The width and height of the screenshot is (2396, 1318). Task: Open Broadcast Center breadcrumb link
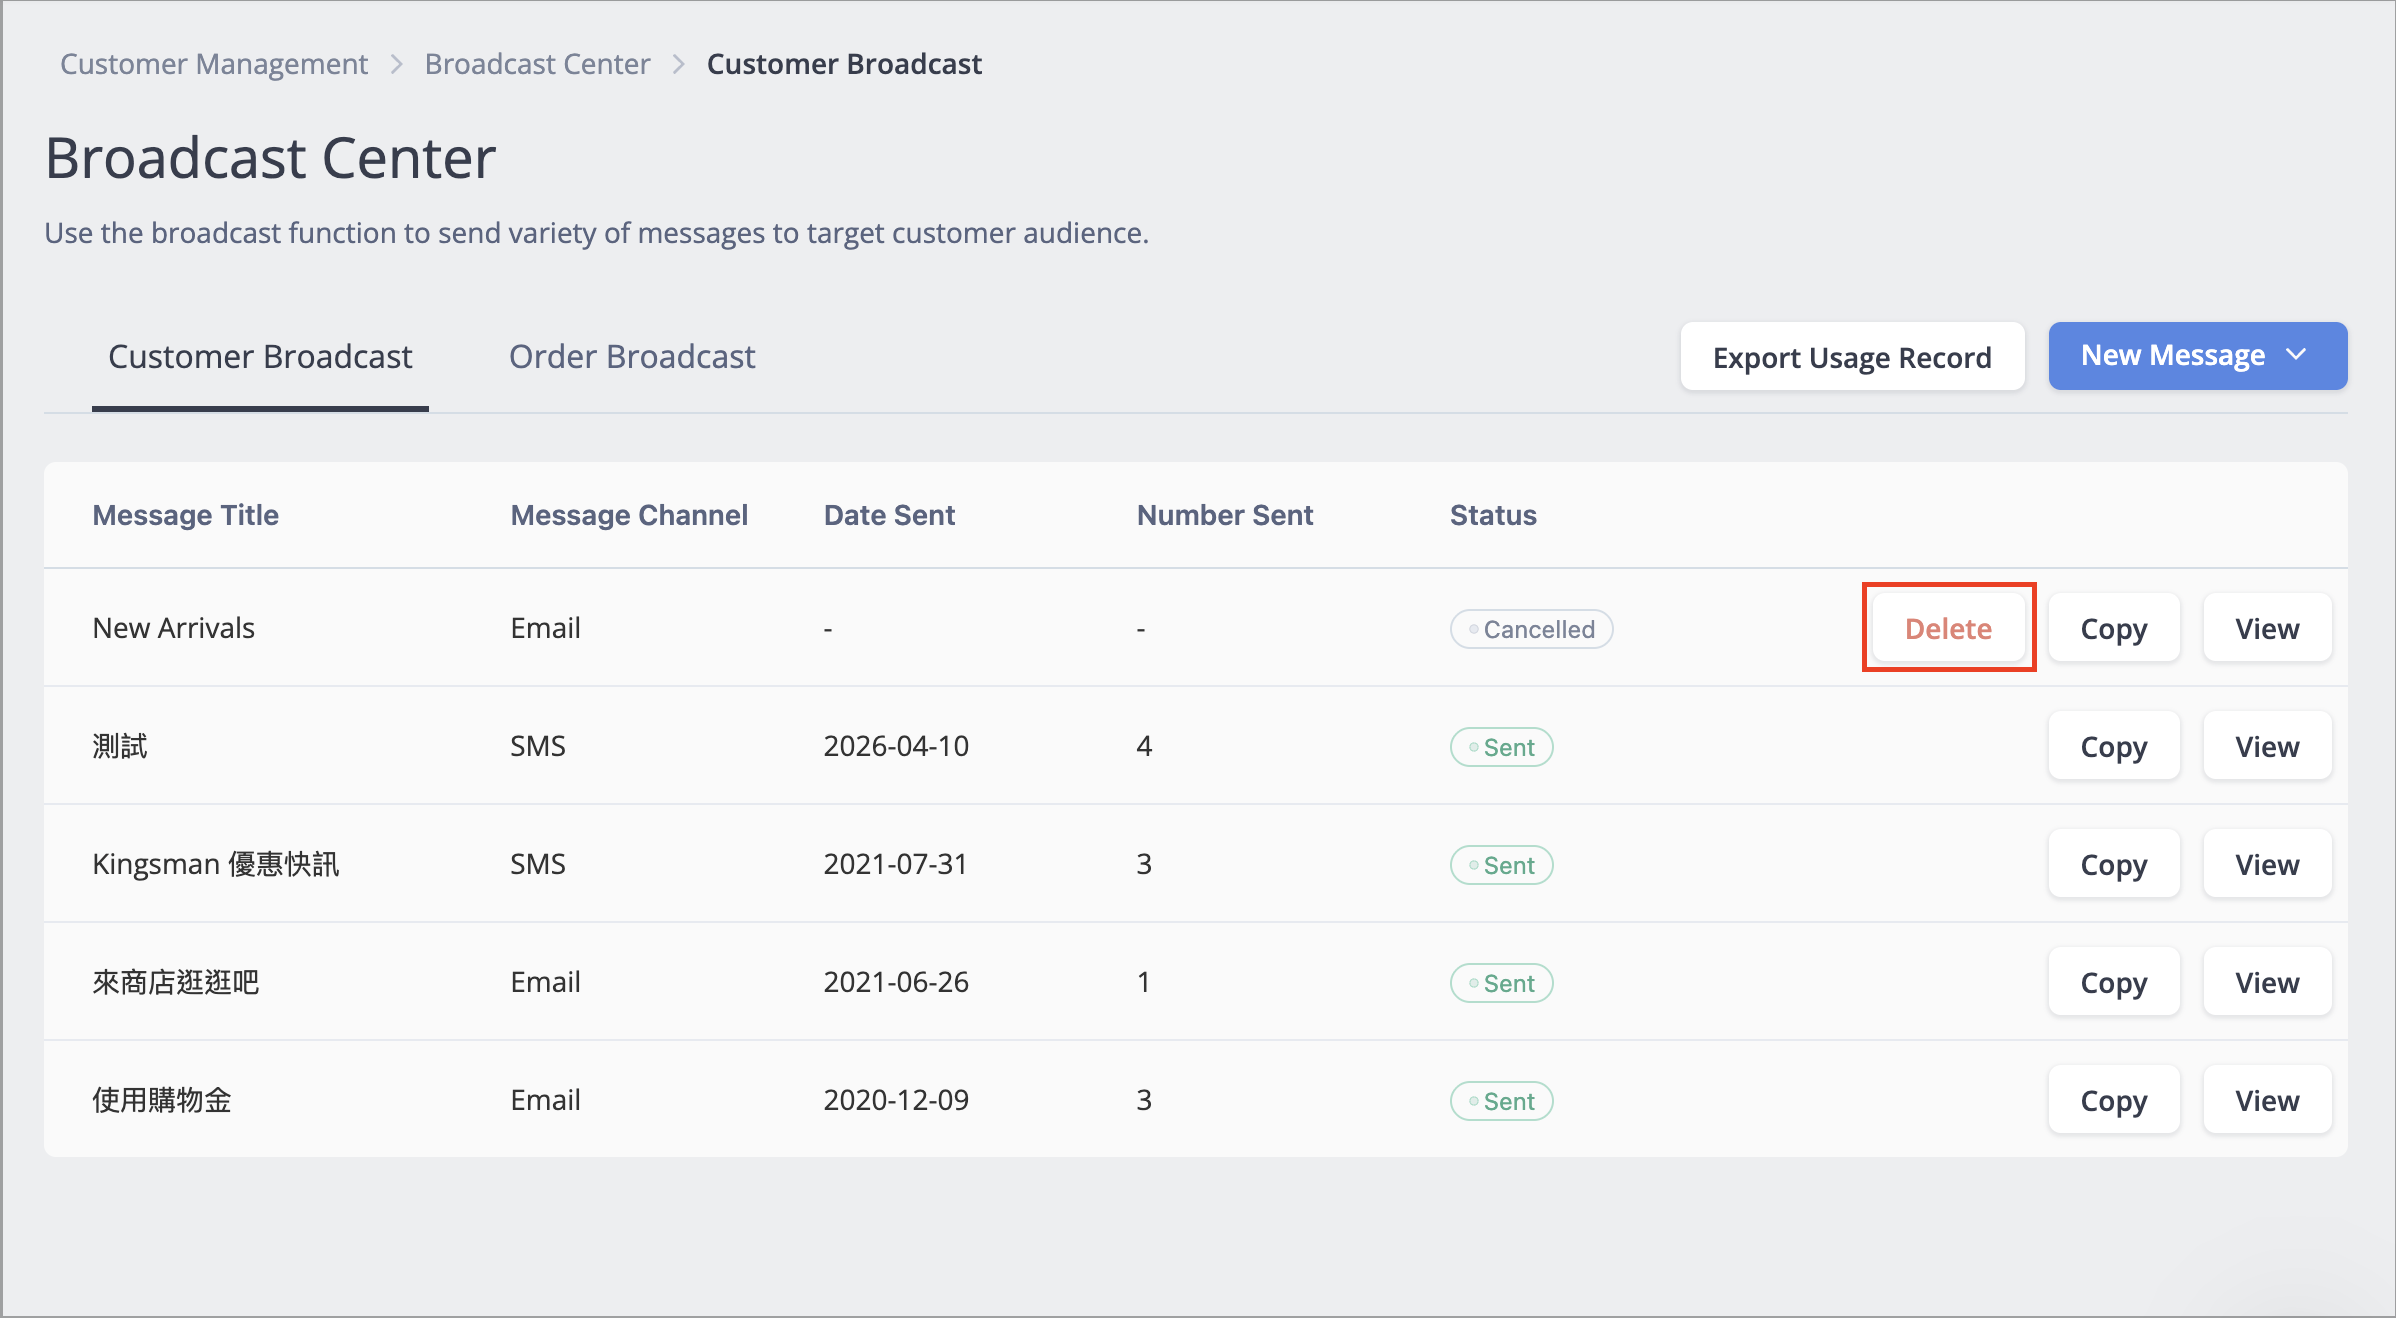tap(537, 64)
